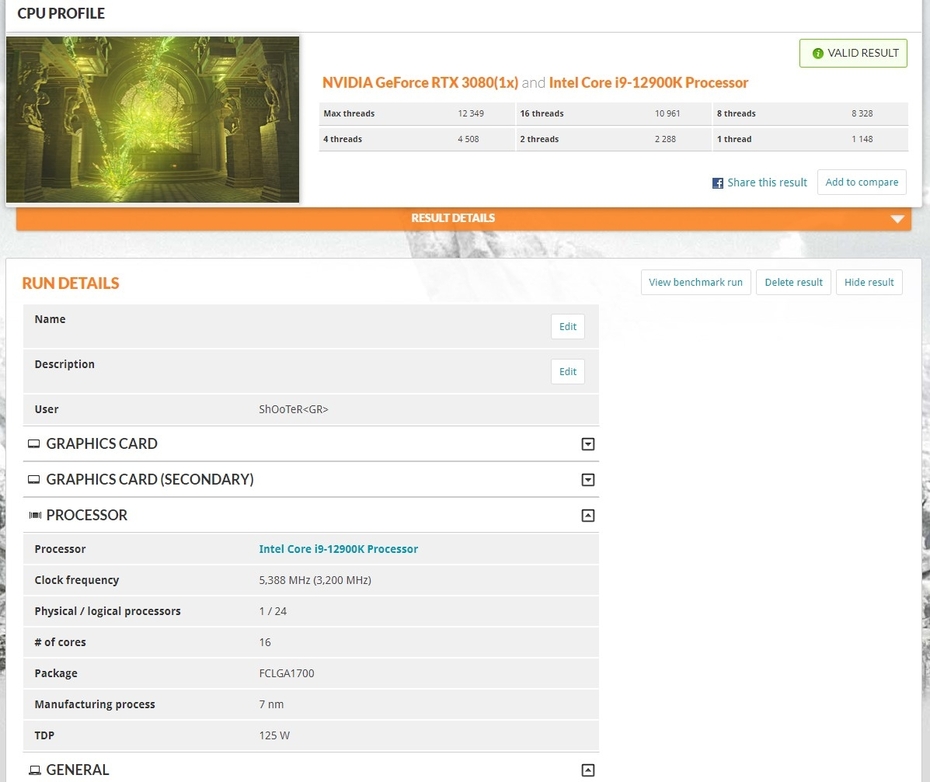This screenshot has height=782, width=930.
Task: Edit the Name field
Action: (568, 326)
